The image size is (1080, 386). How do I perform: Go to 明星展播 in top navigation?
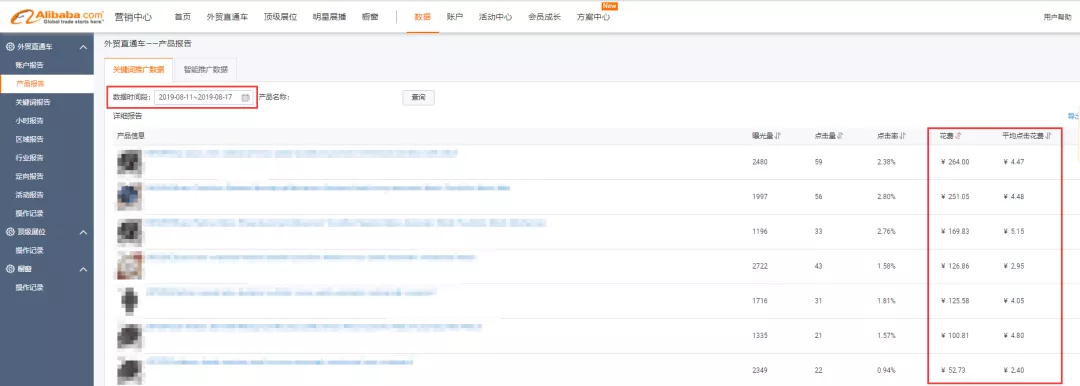329,17
